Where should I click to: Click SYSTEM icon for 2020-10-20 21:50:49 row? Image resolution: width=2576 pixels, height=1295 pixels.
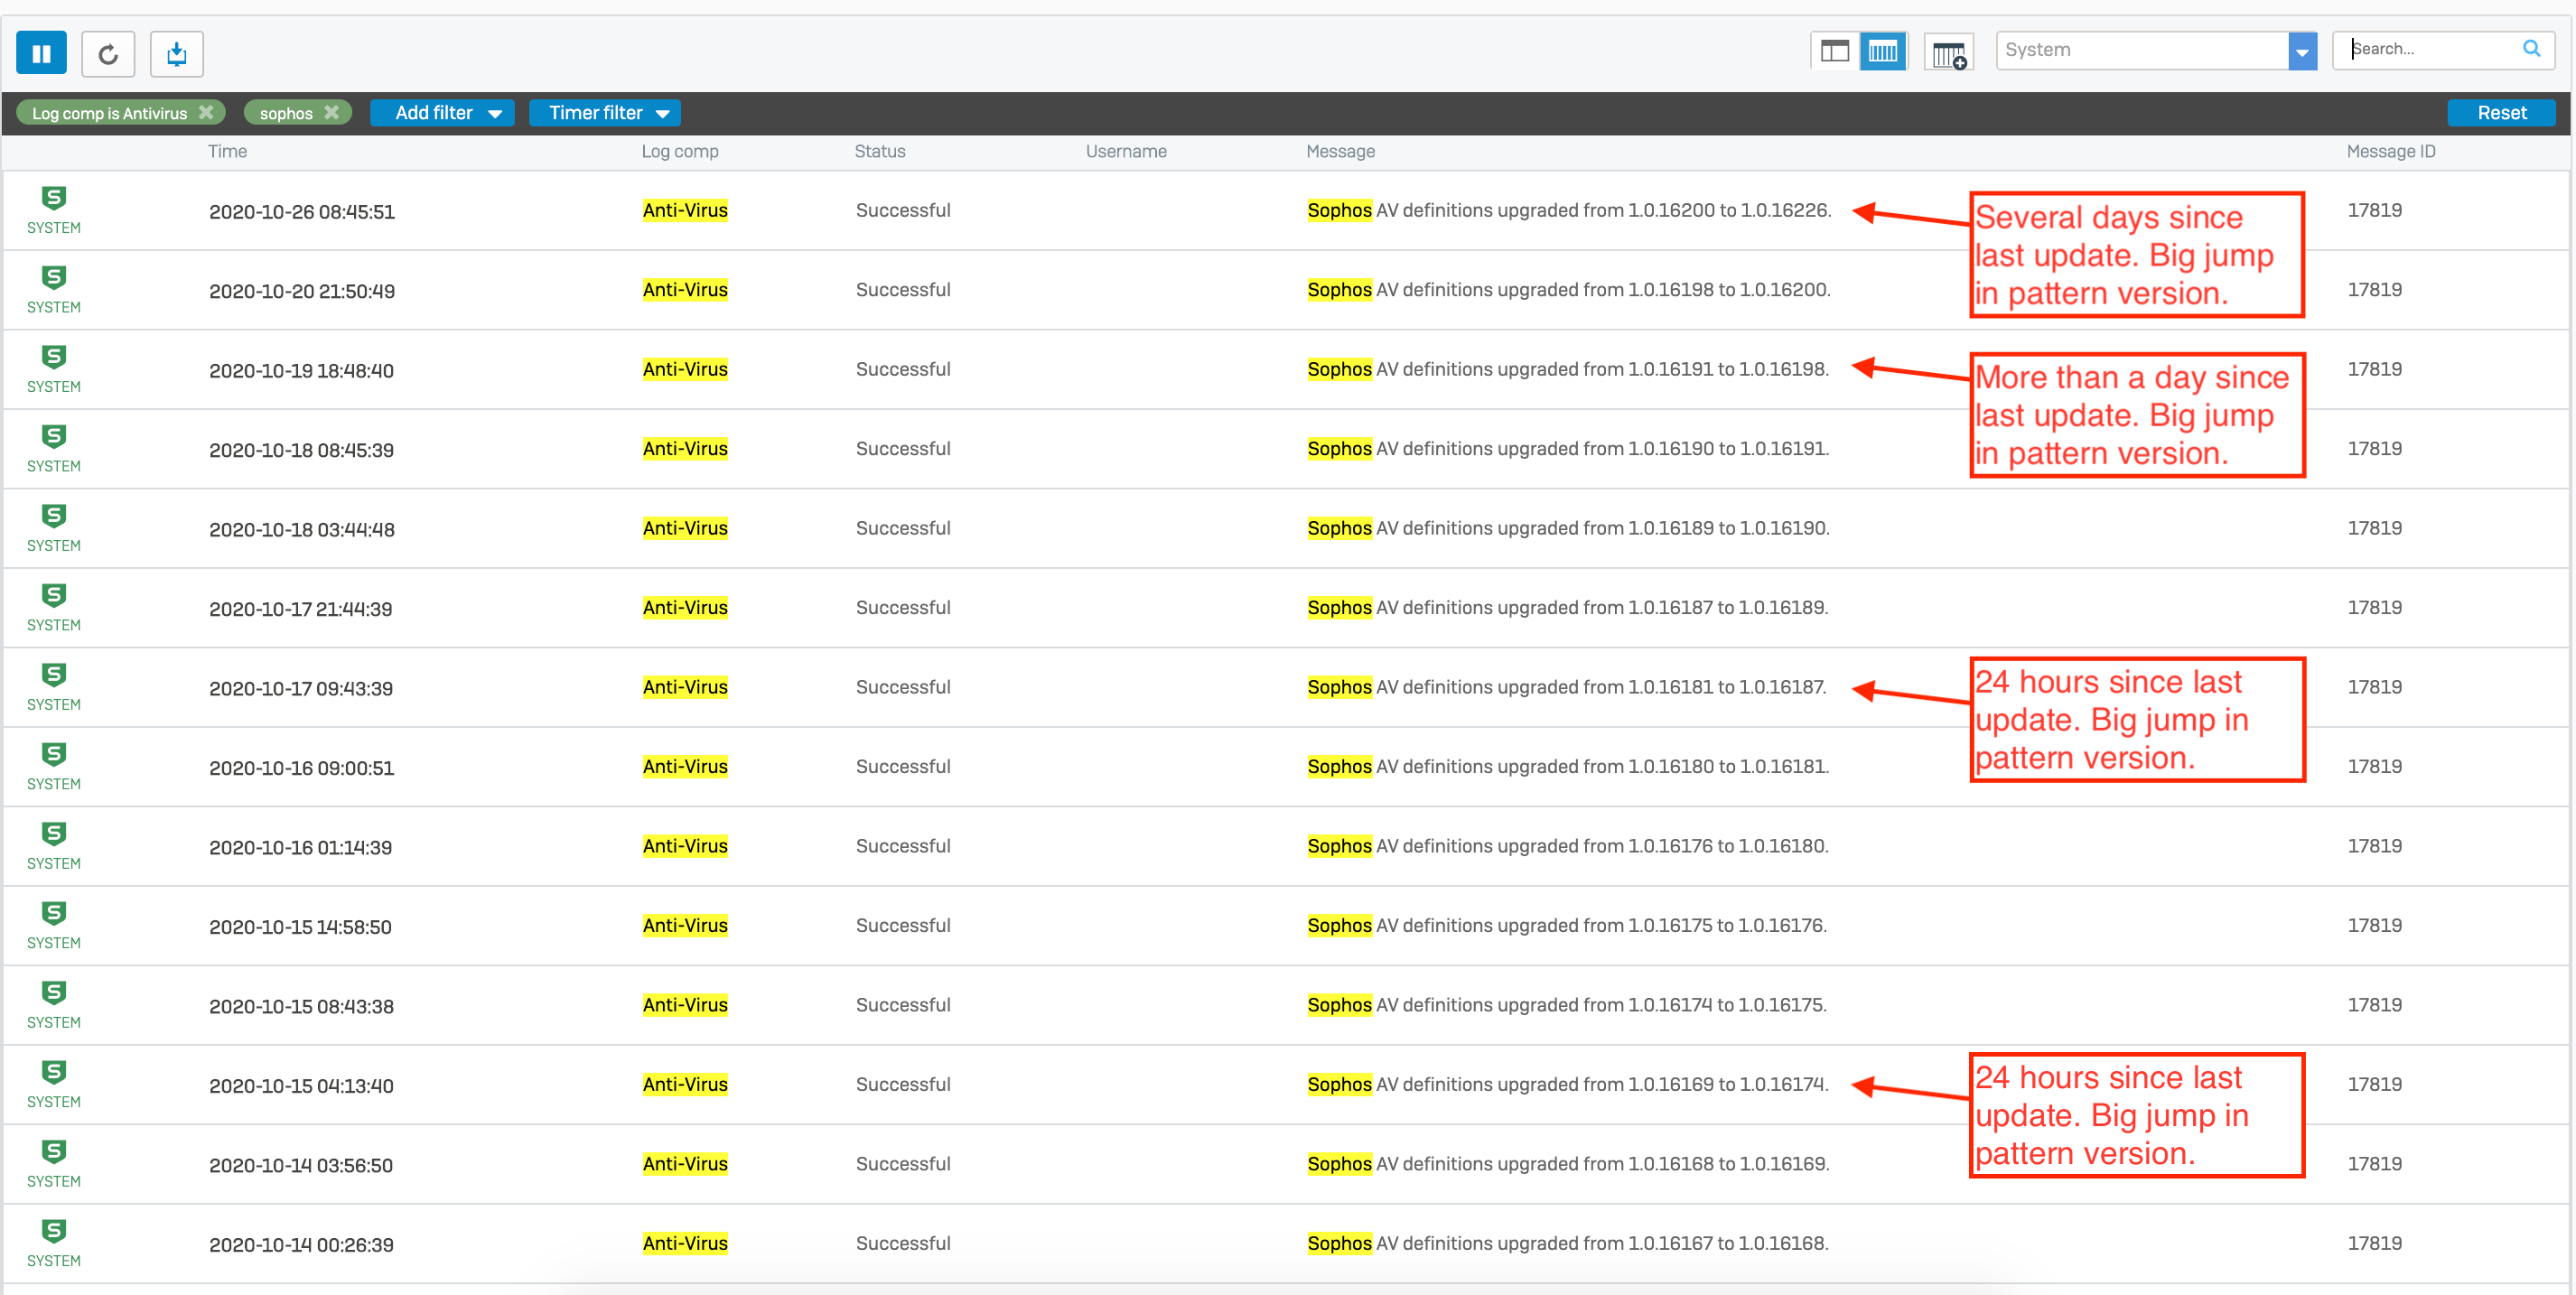pos(54,290)
